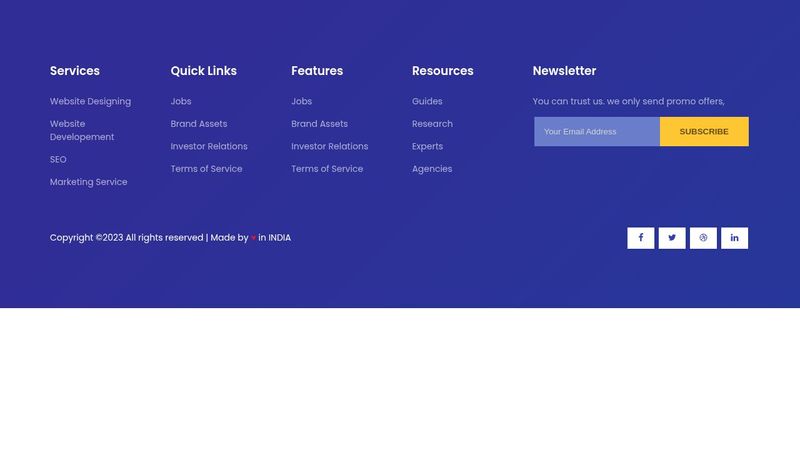800x450 pixels.
Task: Open the Dribbble social icon
Action: point(703,238)
